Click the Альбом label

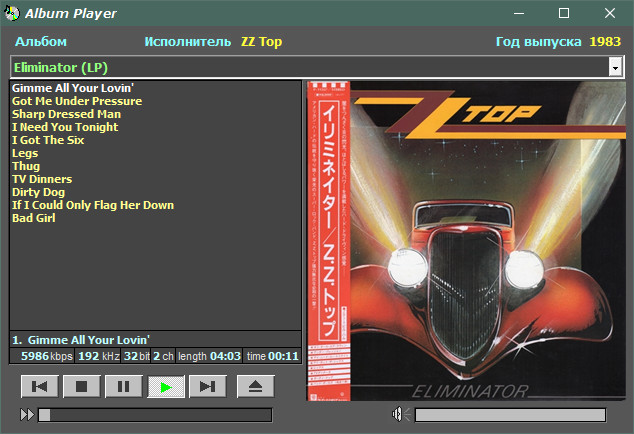pyautogui.click(x=41, y=41)
